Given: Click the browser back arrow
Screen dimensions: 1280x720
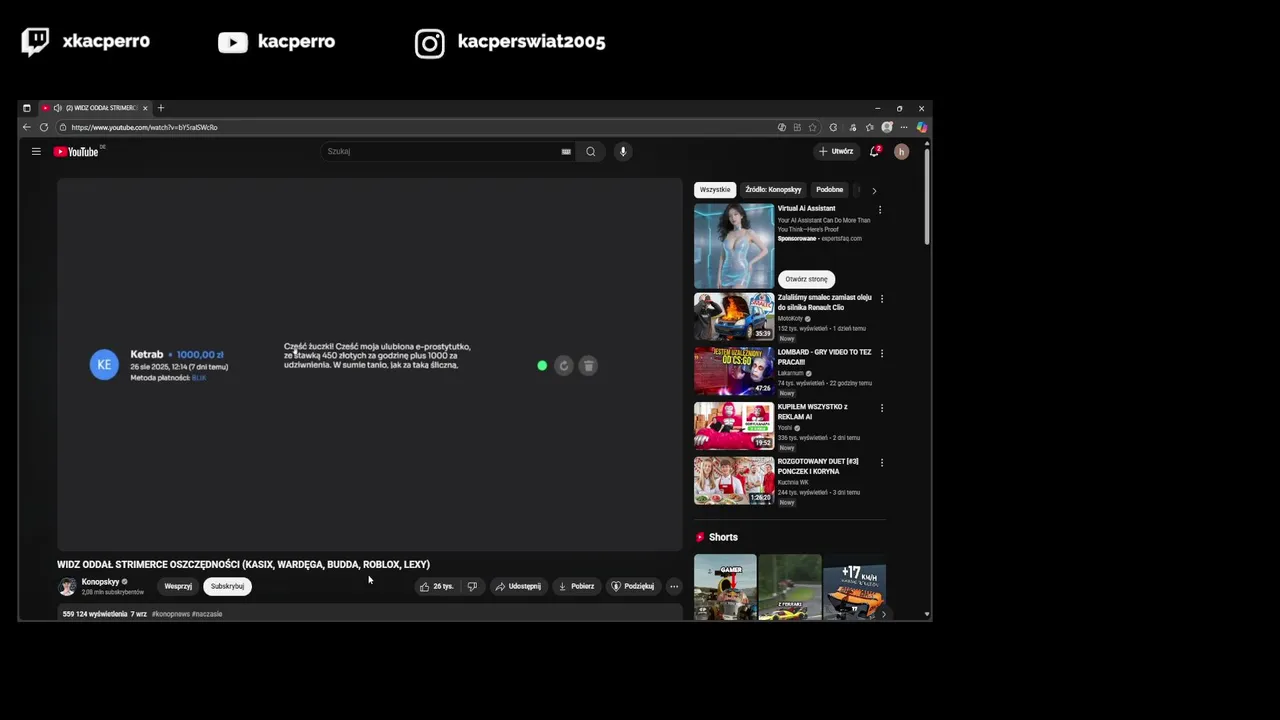Looking at the screenshot, I should click(27, 127).
